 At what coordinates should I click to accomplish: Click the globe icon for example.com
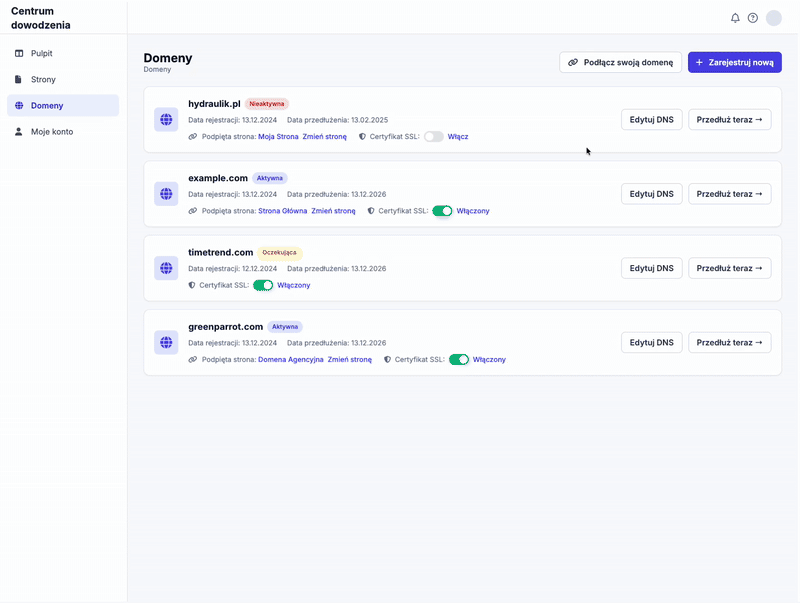click(x=166, y=194)
